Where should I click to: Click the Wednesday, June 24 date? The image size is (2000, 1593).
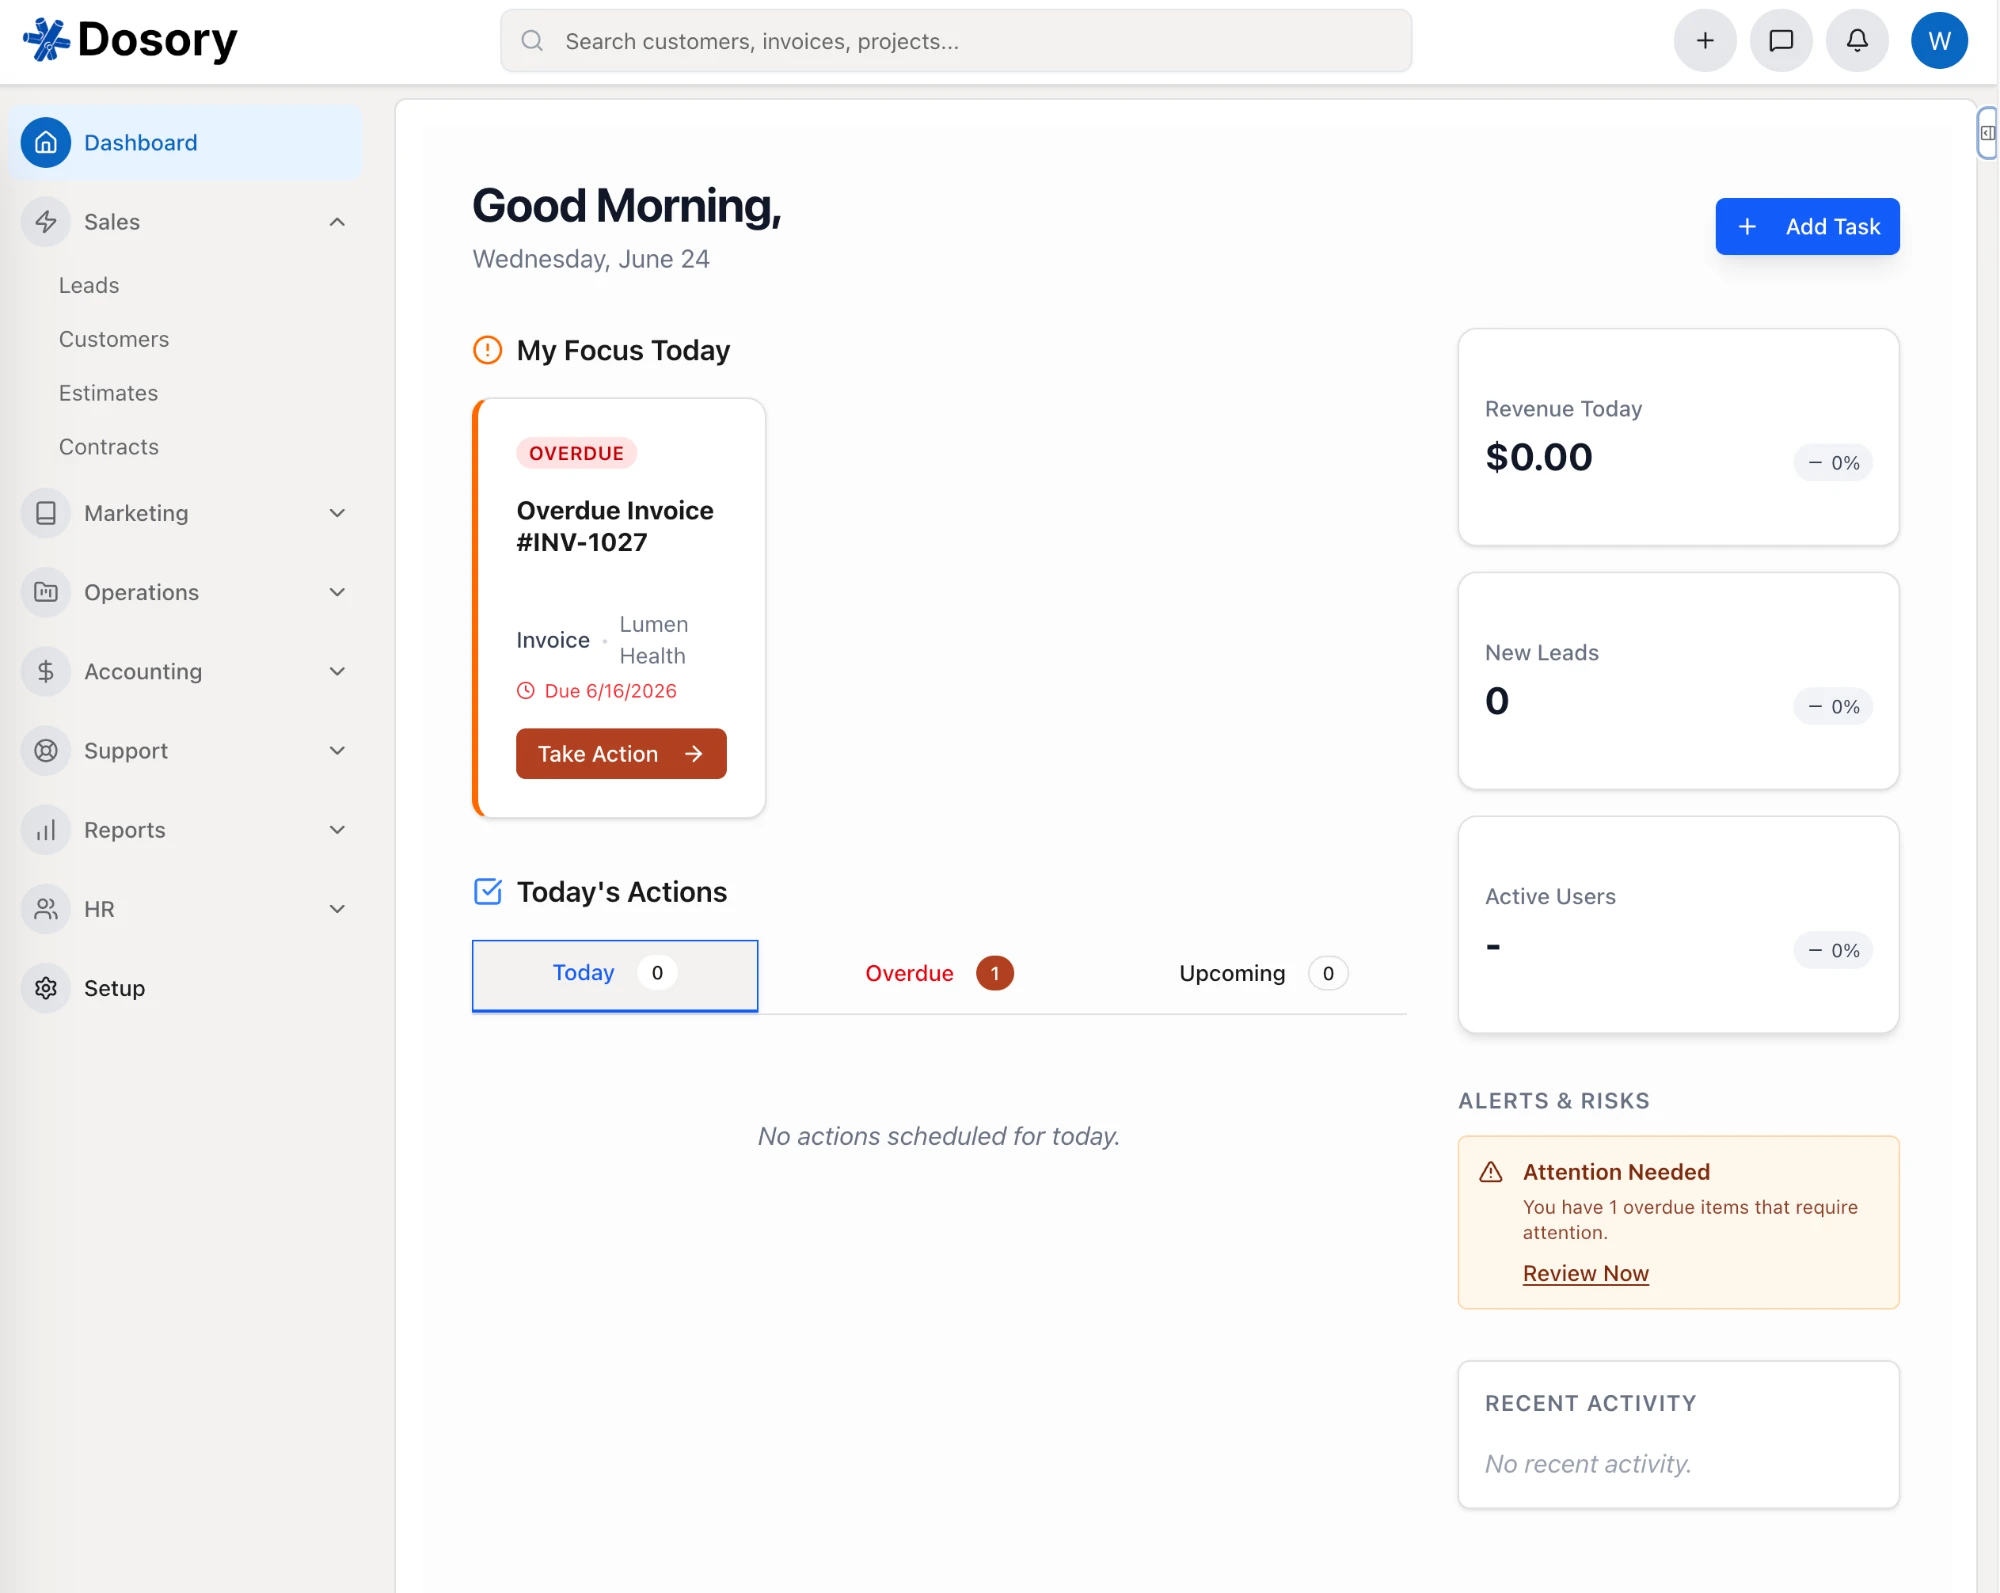(x=591, y=259)
